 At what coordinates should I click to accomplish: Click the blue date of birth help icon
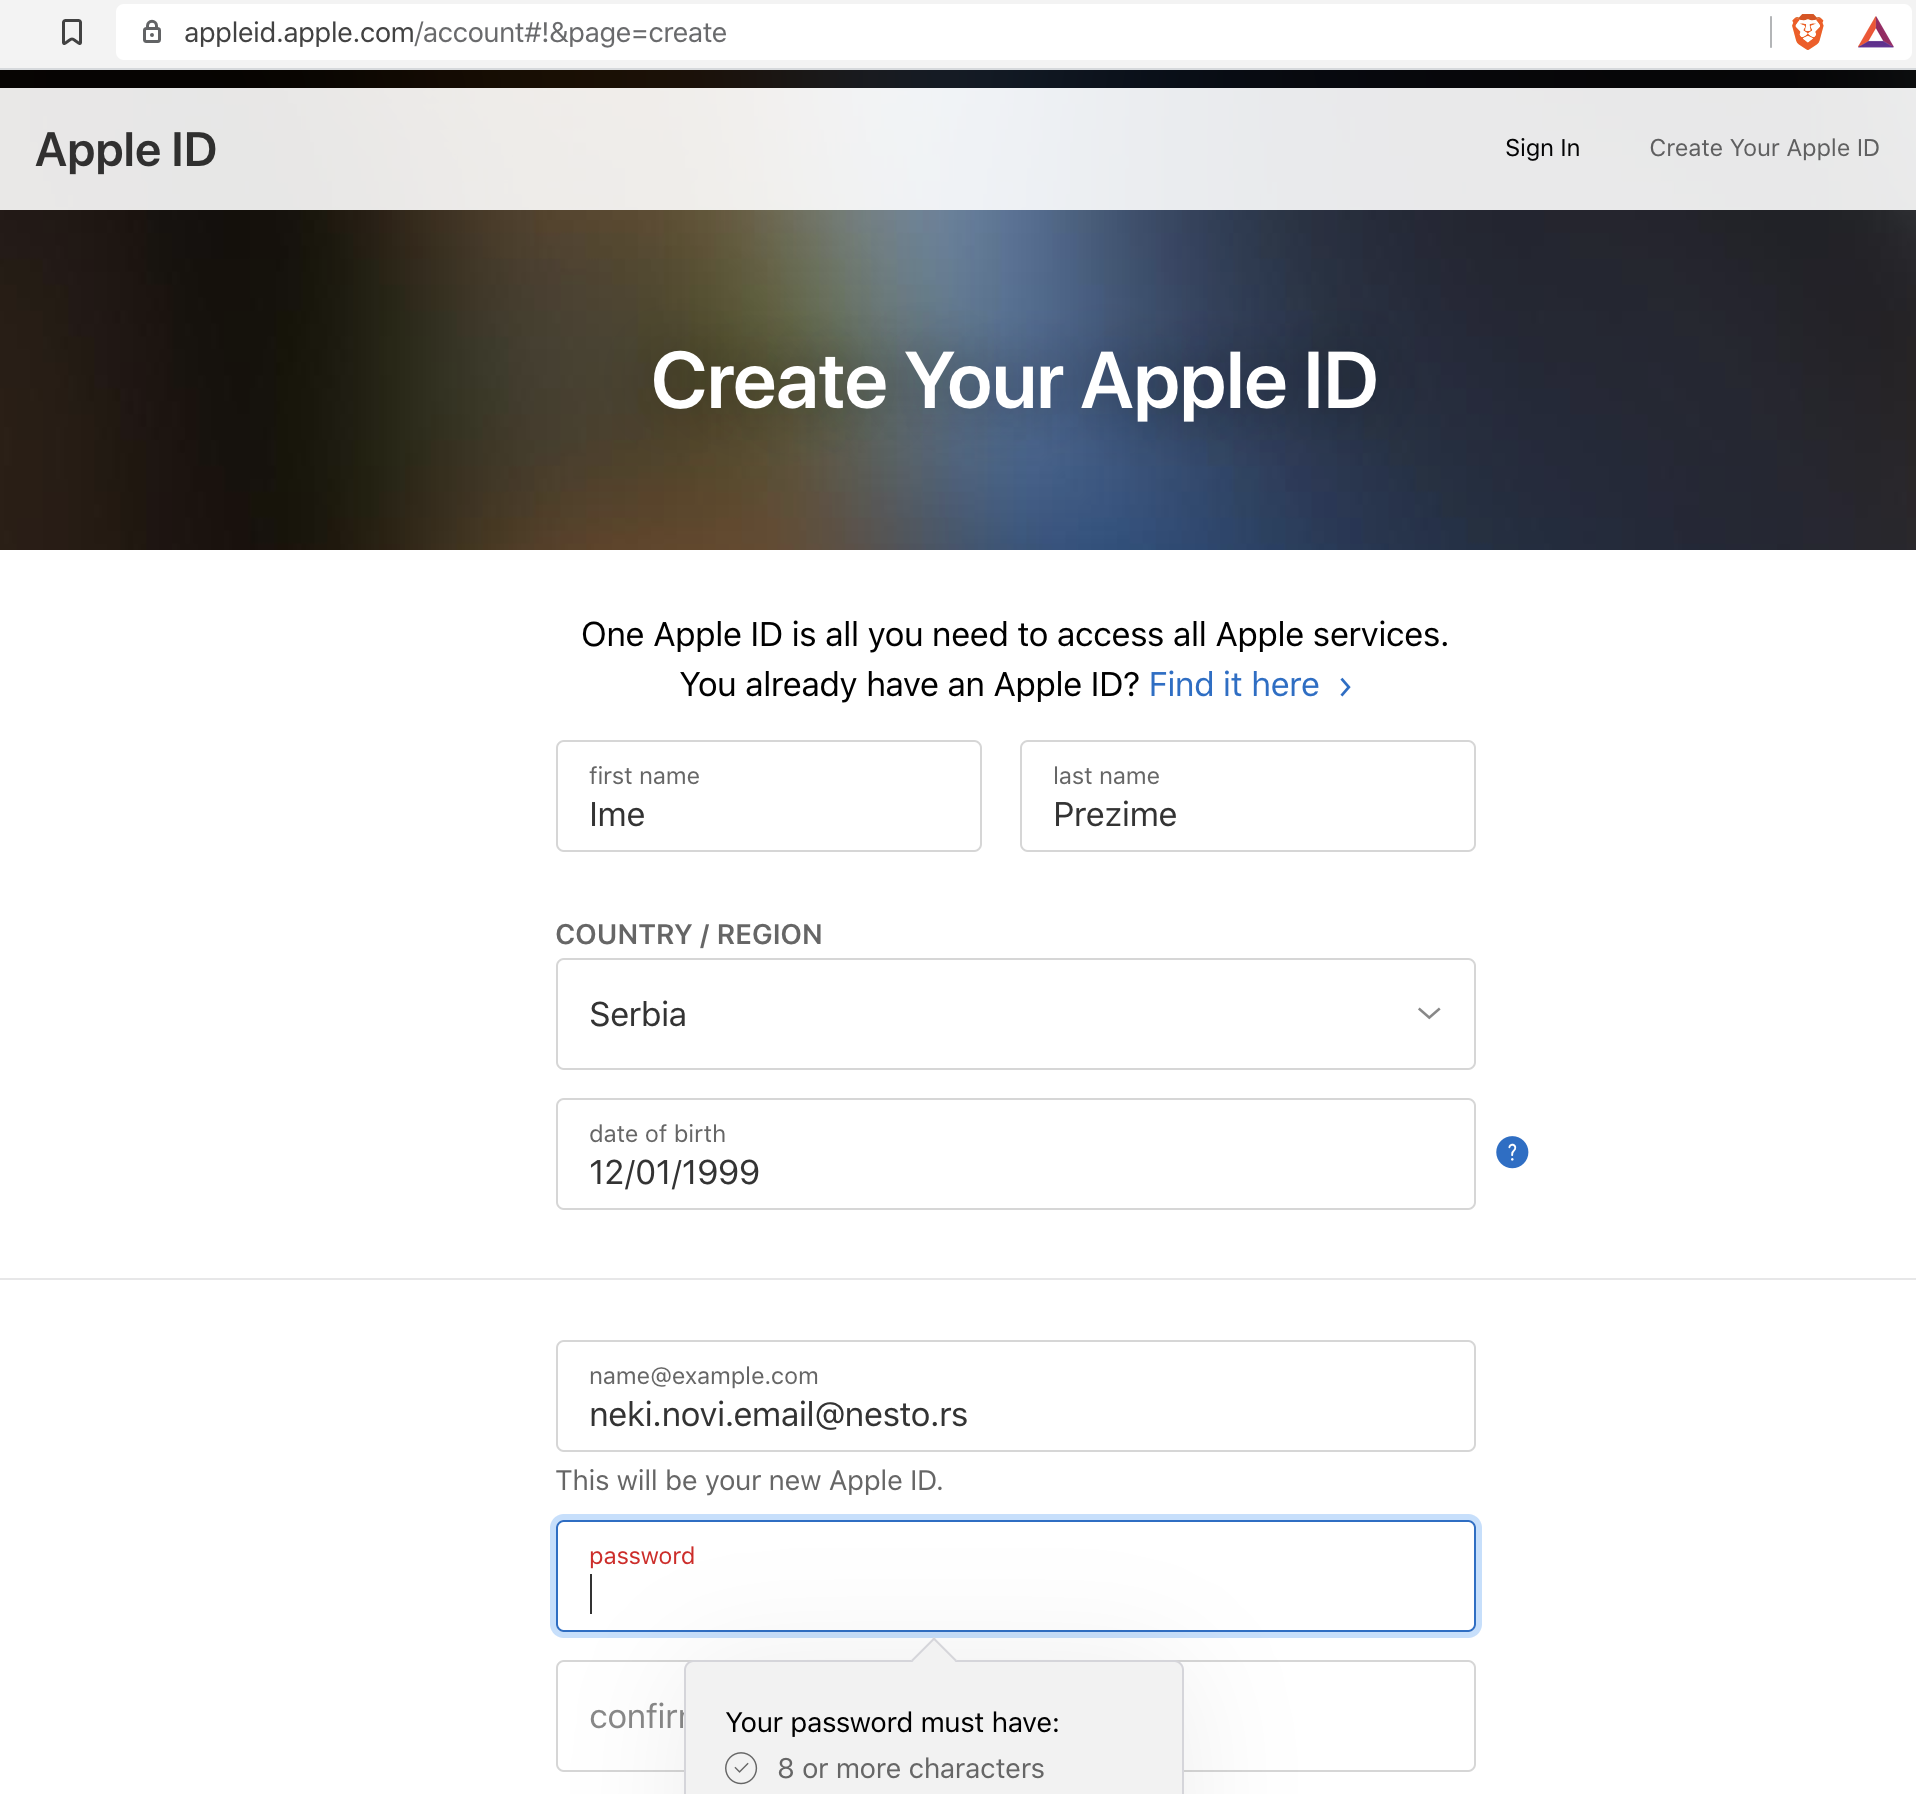1511,1152
